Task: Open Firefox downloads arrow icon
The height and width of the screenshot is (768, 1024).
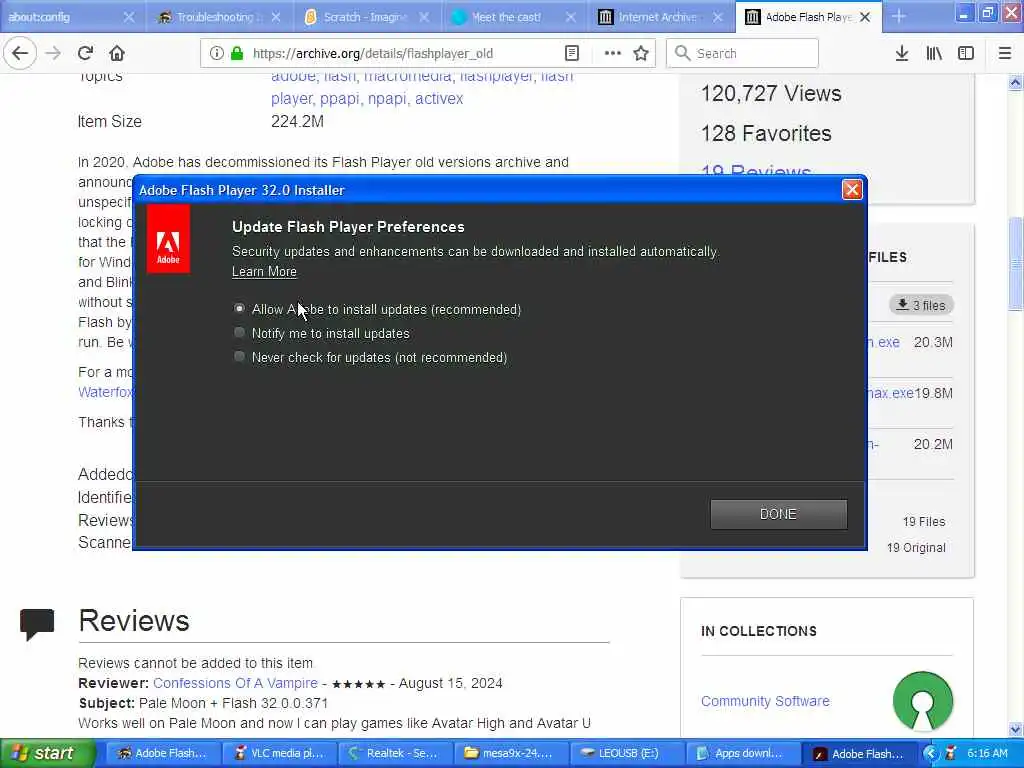Action: point(902,54)
